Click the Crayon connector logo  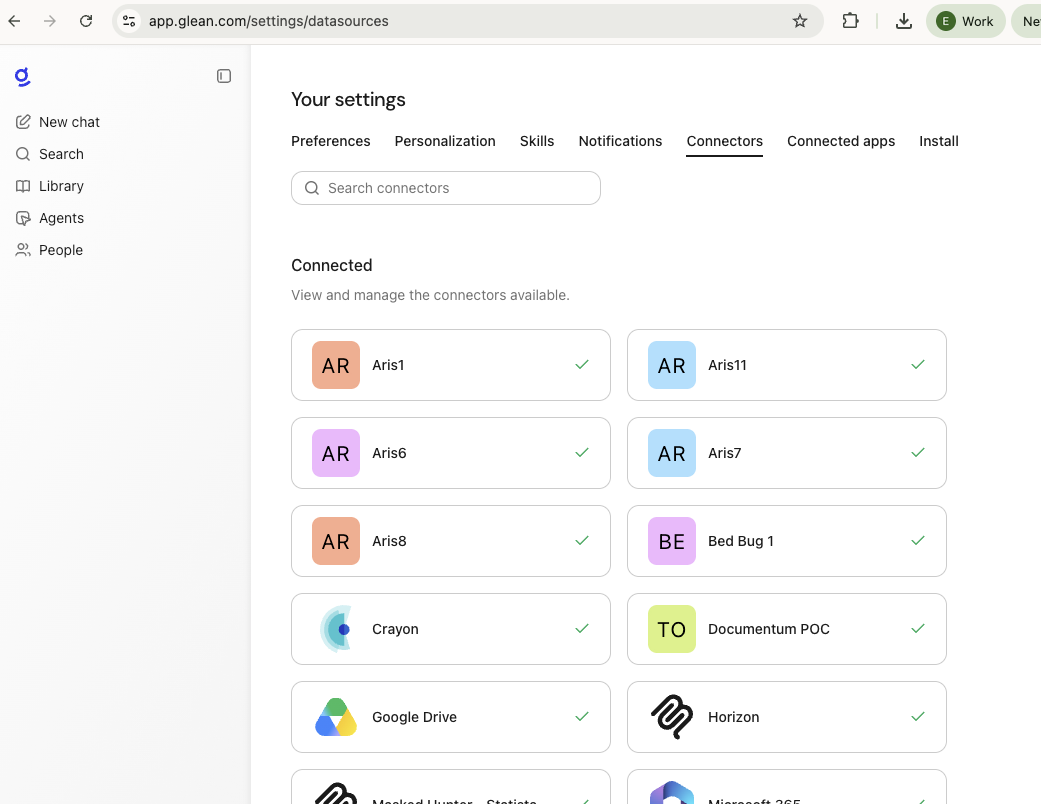click(x=336, y=629)
